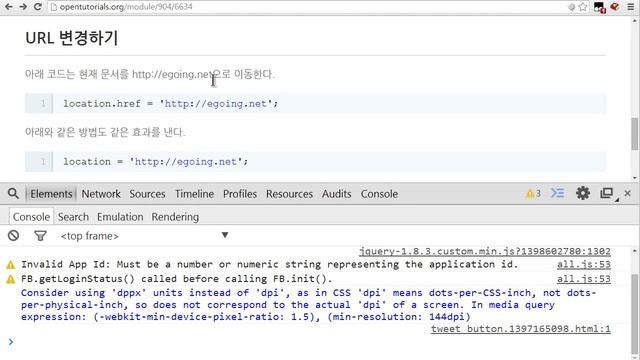
Task: Switch to the Timeline panel
Action: (x=194, y=194)
